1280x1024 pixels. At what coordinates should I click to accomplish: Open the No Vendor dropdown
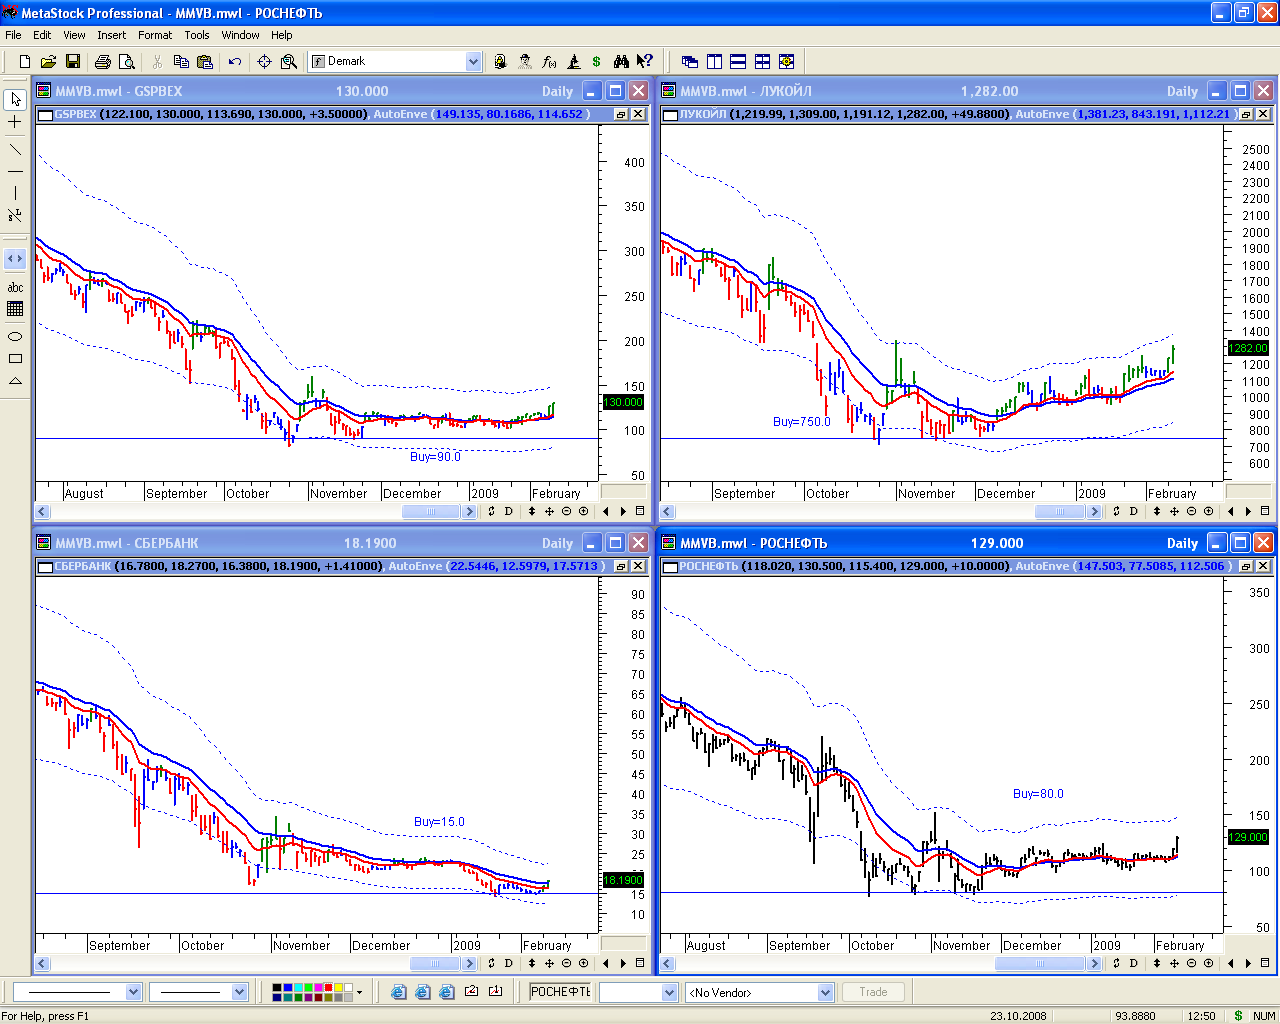[x=825, y=992]
